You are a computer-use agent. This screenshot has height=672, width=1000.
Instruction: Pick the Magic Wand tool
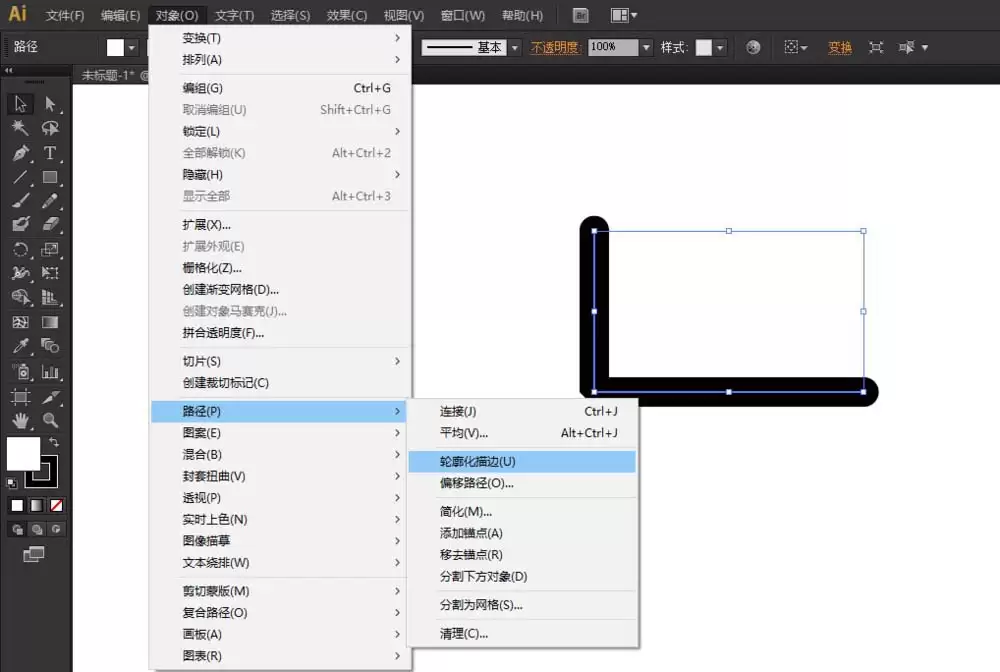(20, 128)
